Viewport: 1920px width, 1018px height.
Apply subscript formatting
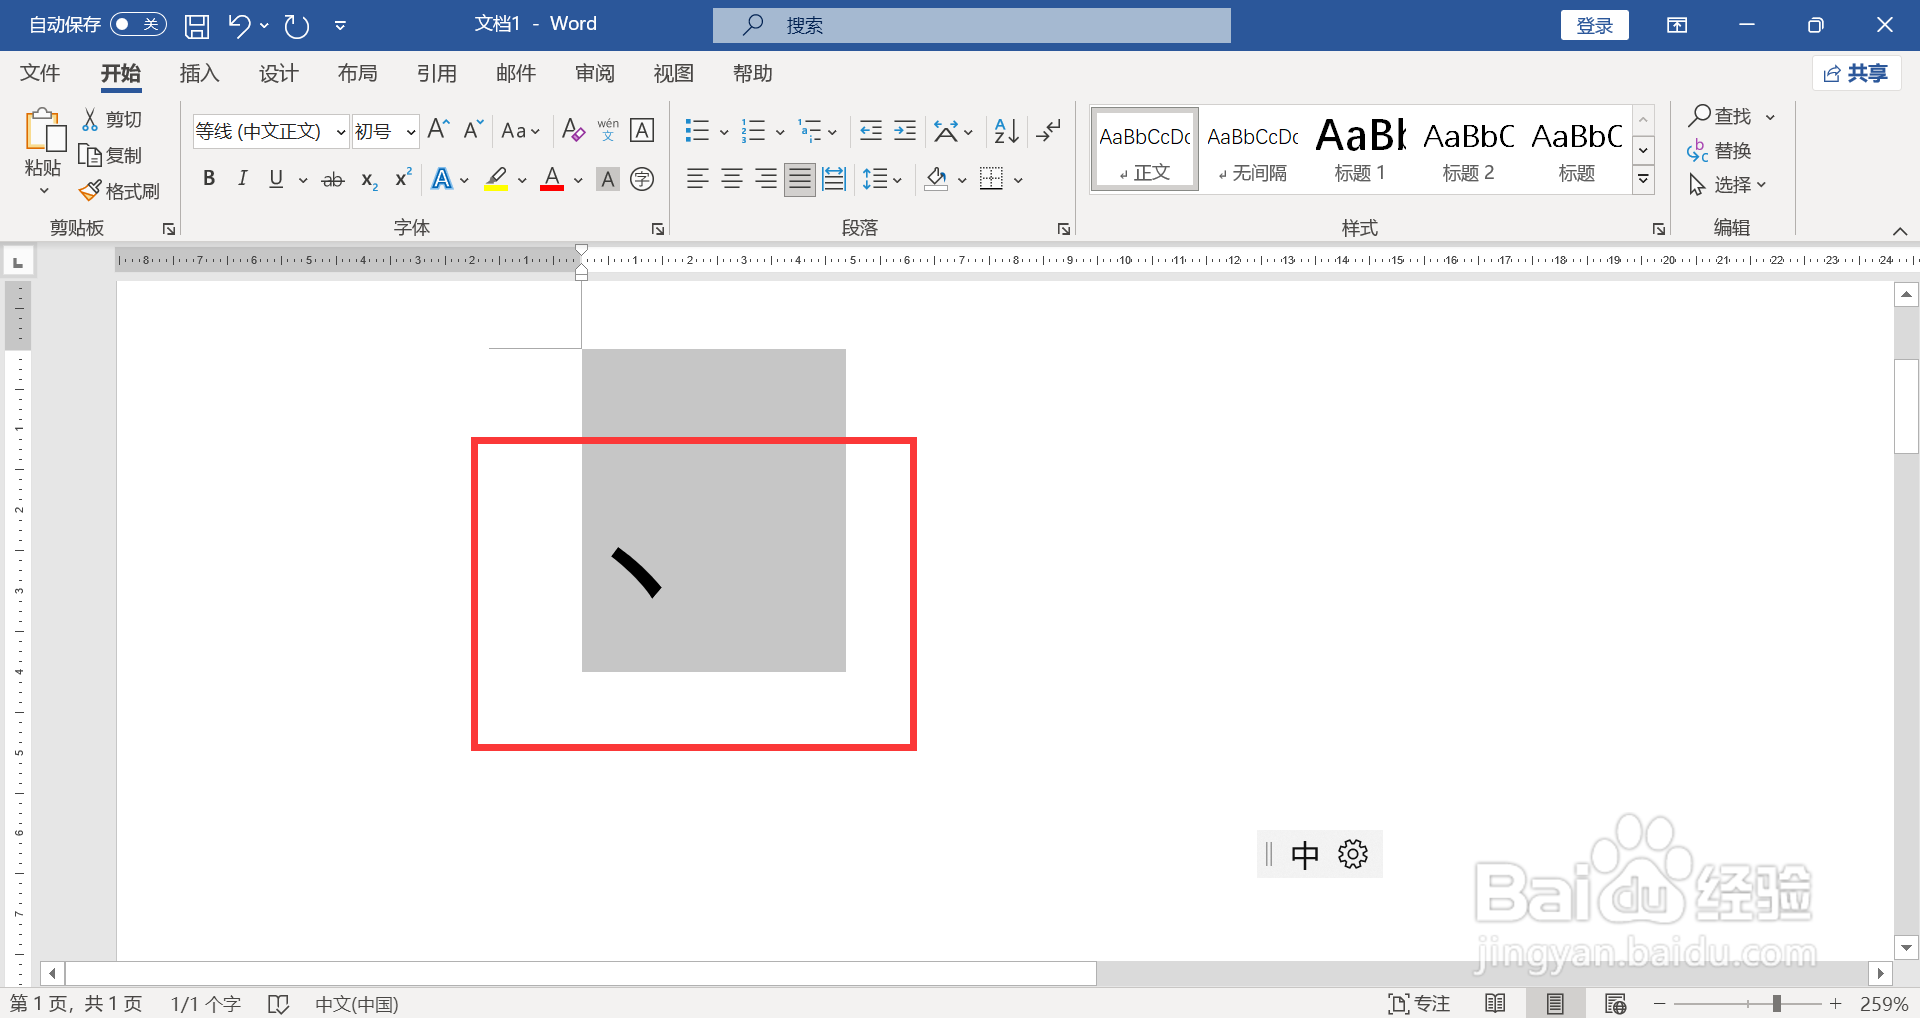coord(369,179)
